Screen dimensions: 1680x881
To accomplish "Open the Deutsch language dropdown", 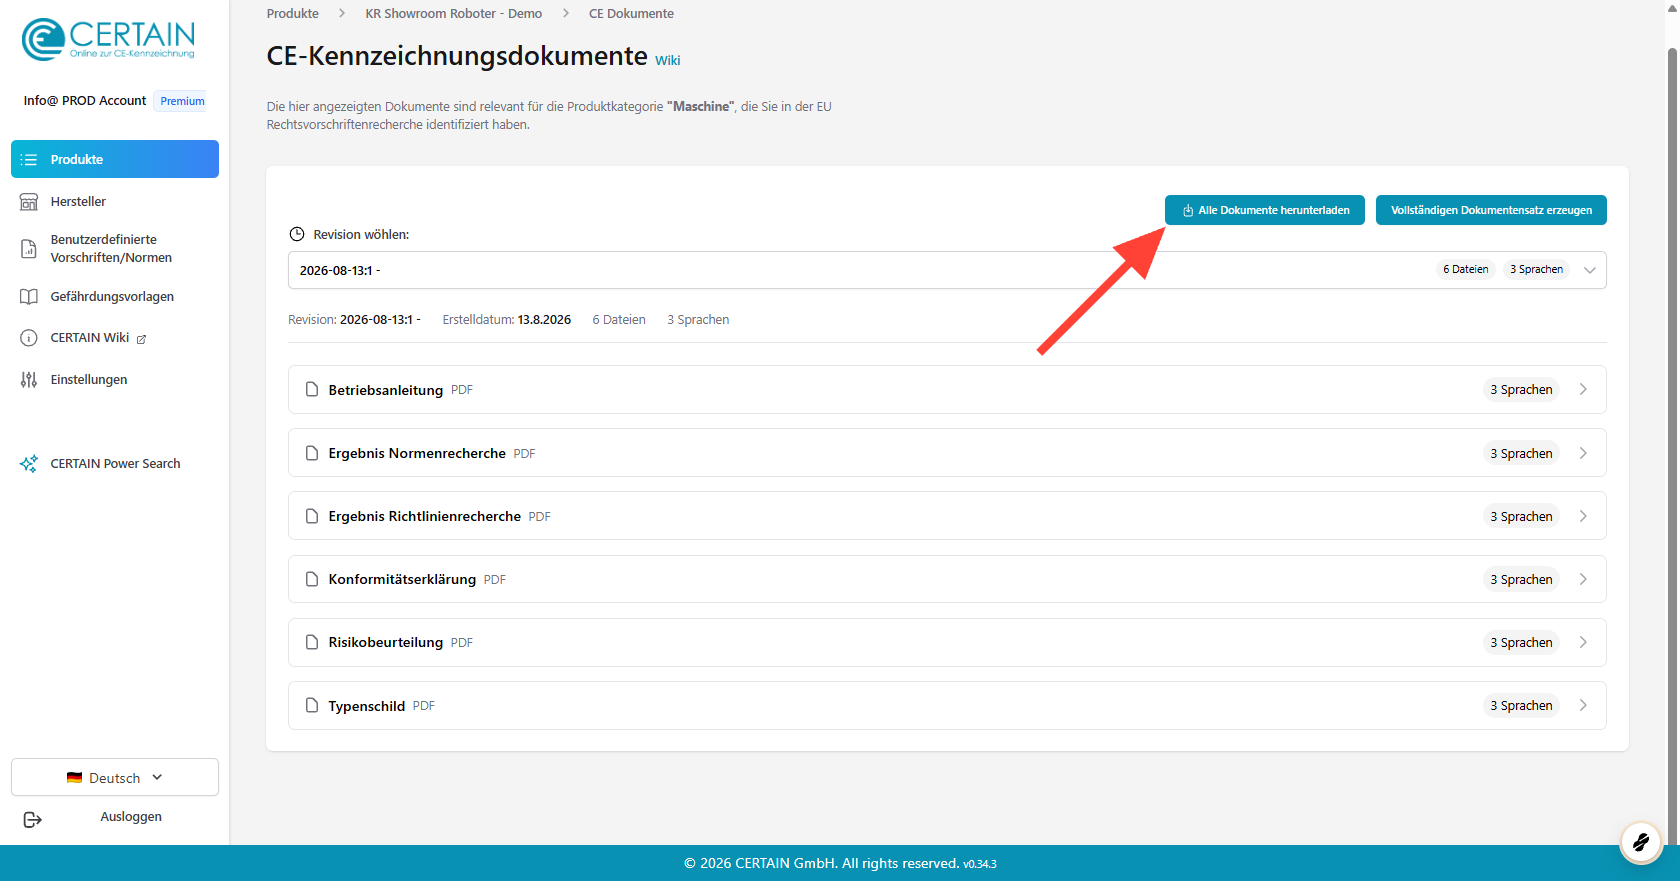I will [x=115, y=777].
